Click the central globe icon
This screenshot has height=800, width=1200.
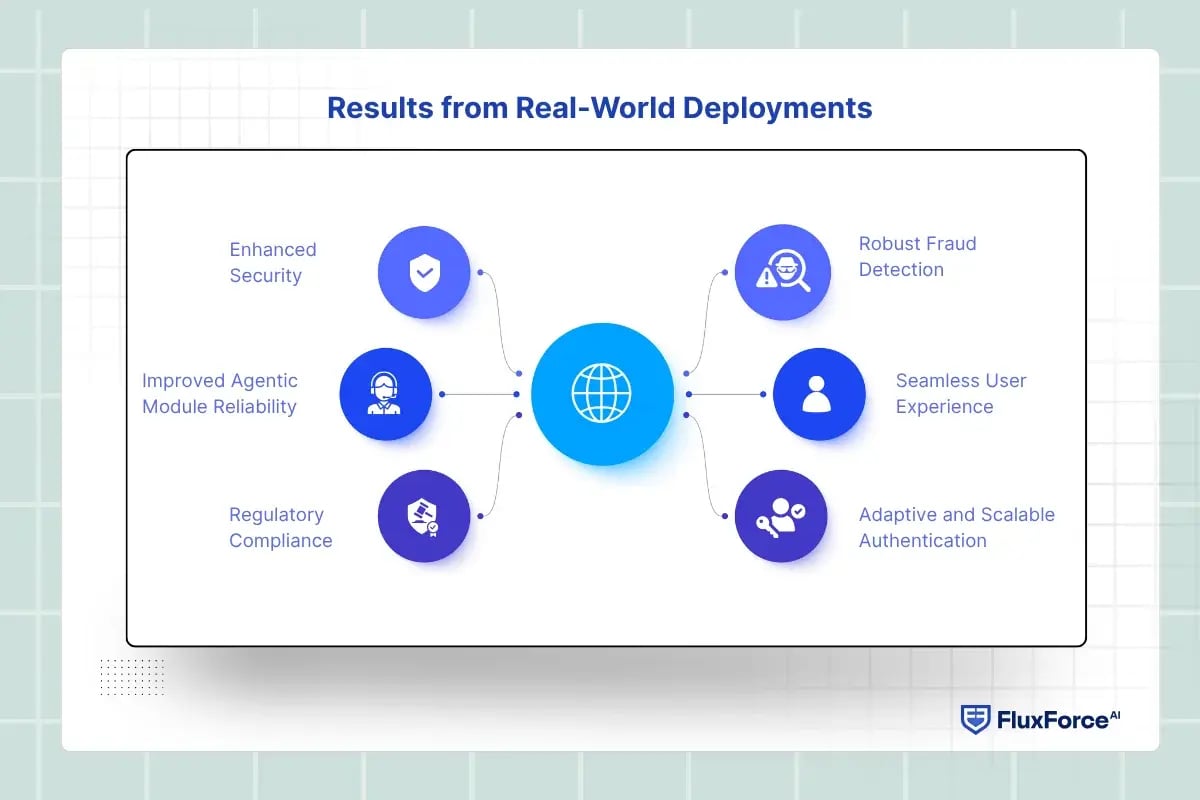[601, 394]
